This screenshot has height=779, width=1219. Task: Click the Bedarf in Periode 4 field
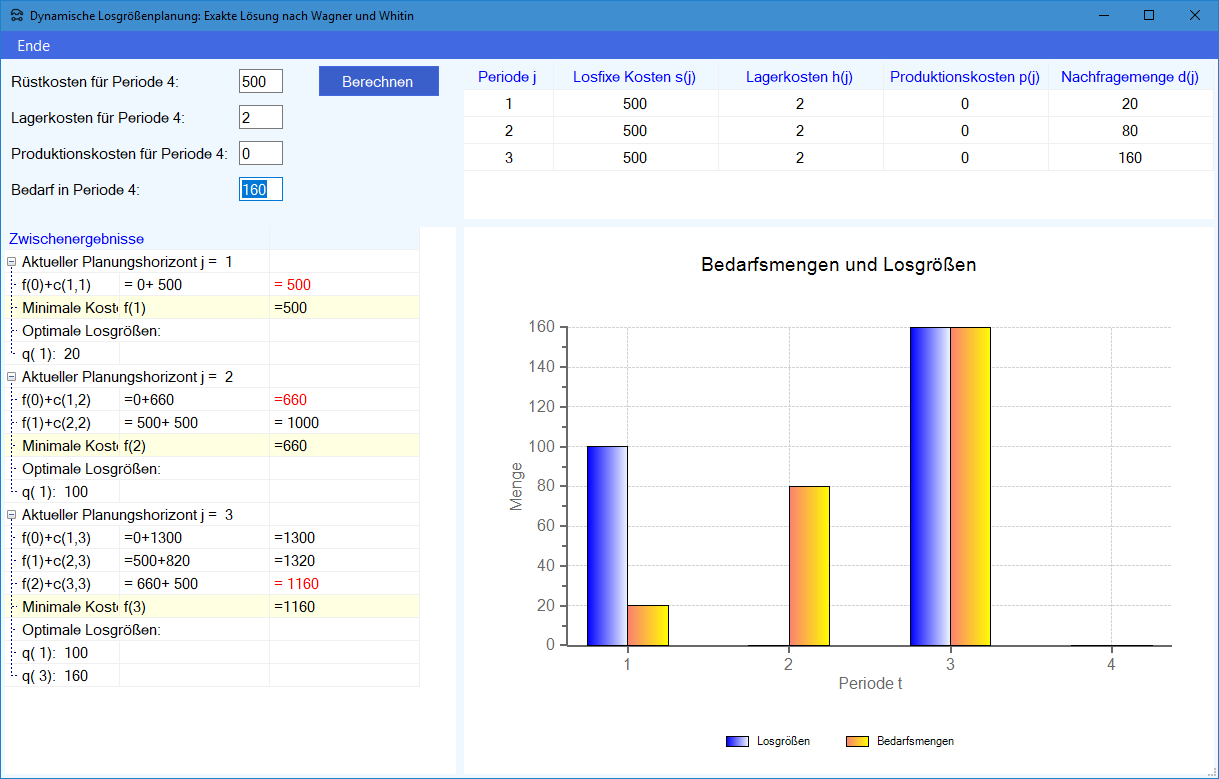pyautogui.click(x=261, y=189)
